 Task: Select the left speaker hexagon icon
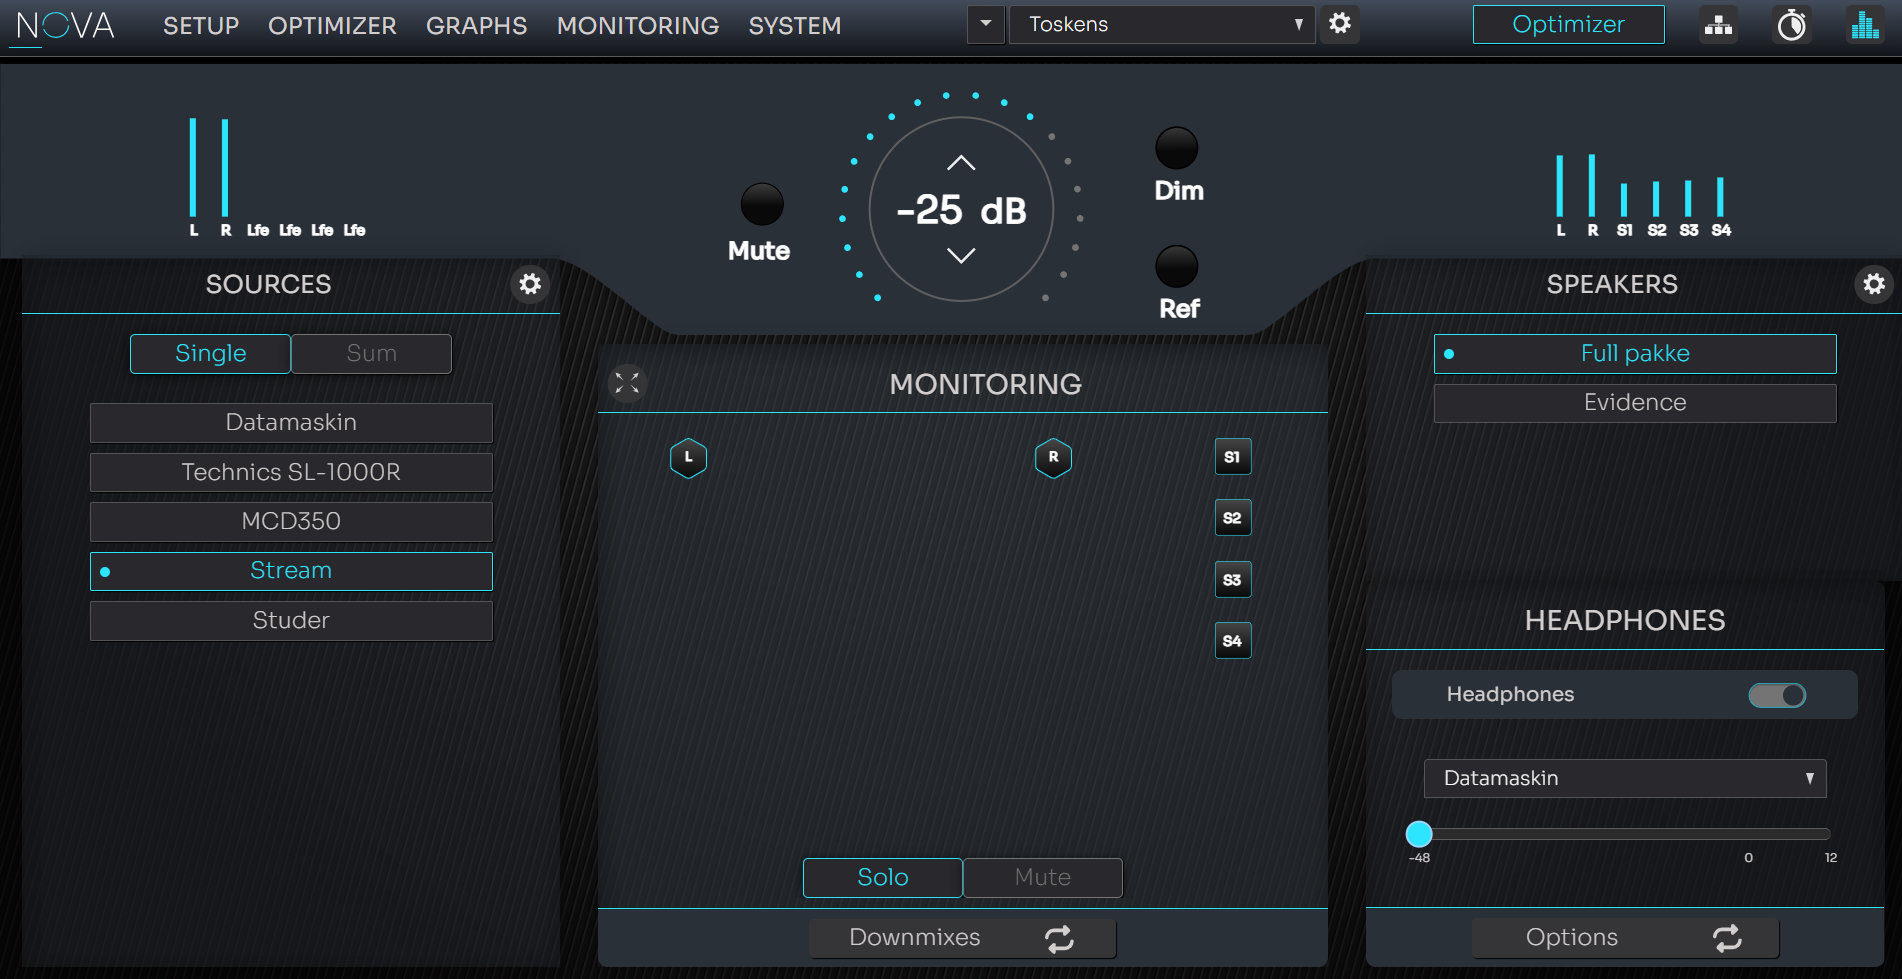click(x=688, y=458)
